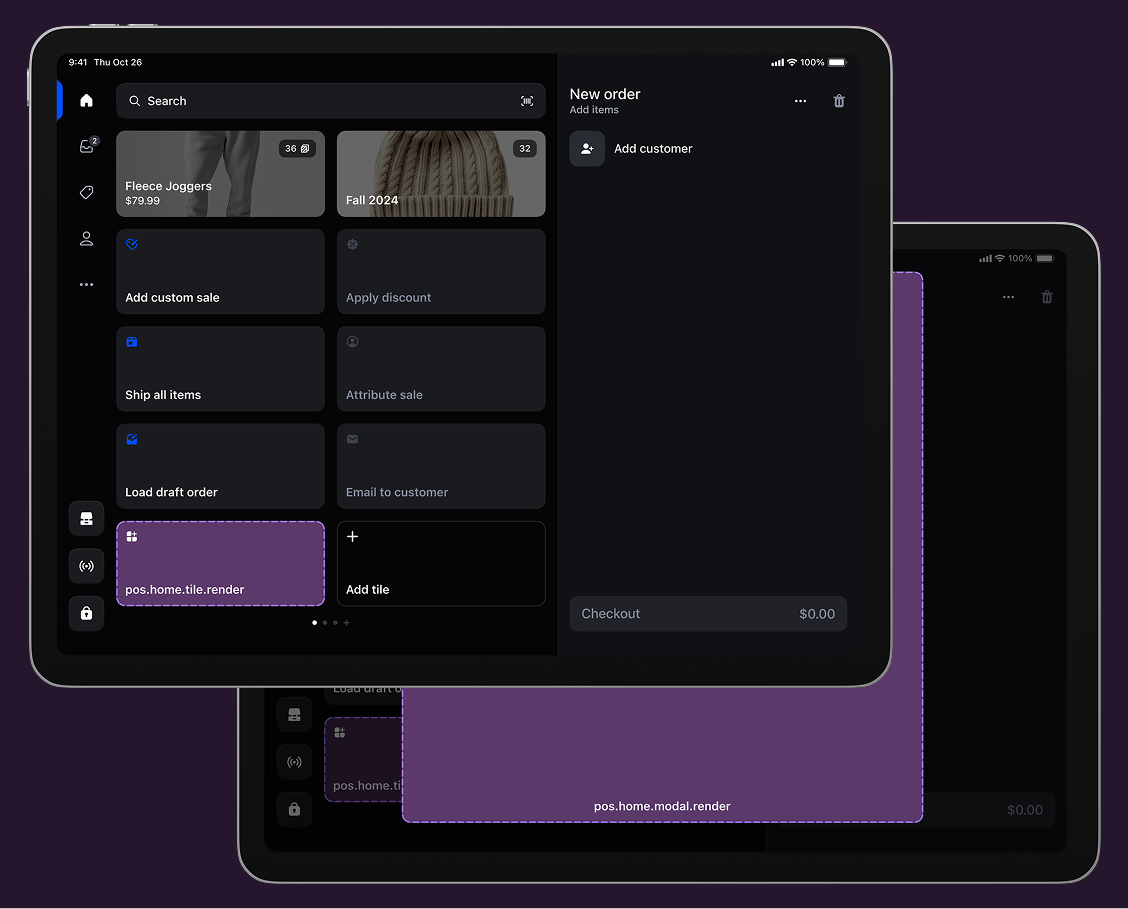
Task: Open the Customers icon in sidebar
Action: (x=86, y=238)
